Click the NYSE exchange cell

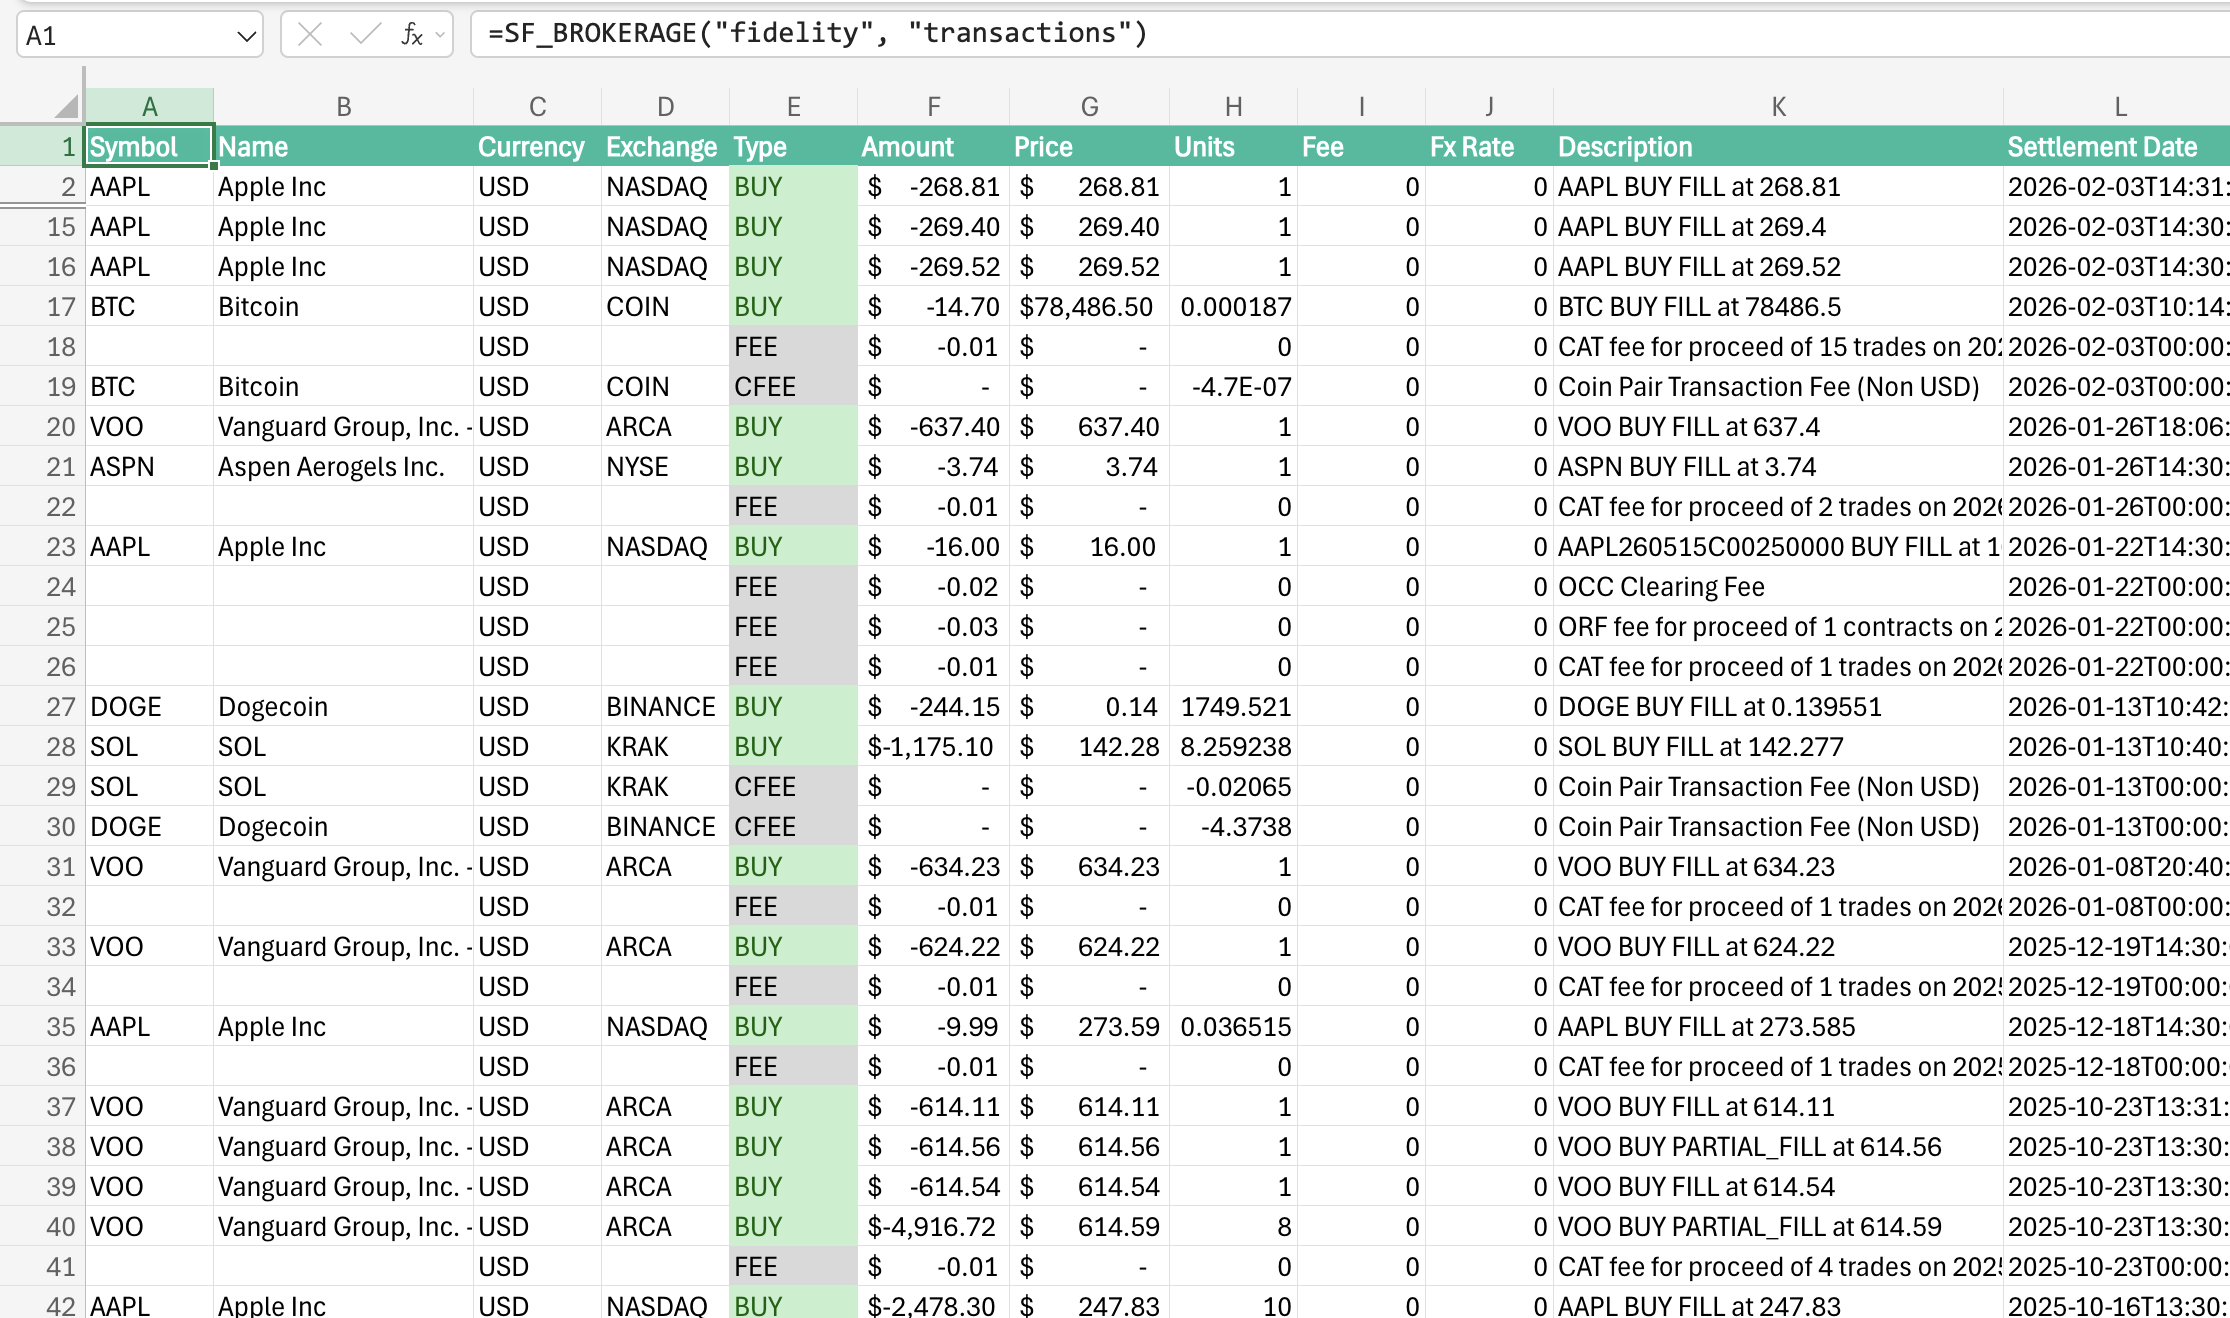pos(665,466)
